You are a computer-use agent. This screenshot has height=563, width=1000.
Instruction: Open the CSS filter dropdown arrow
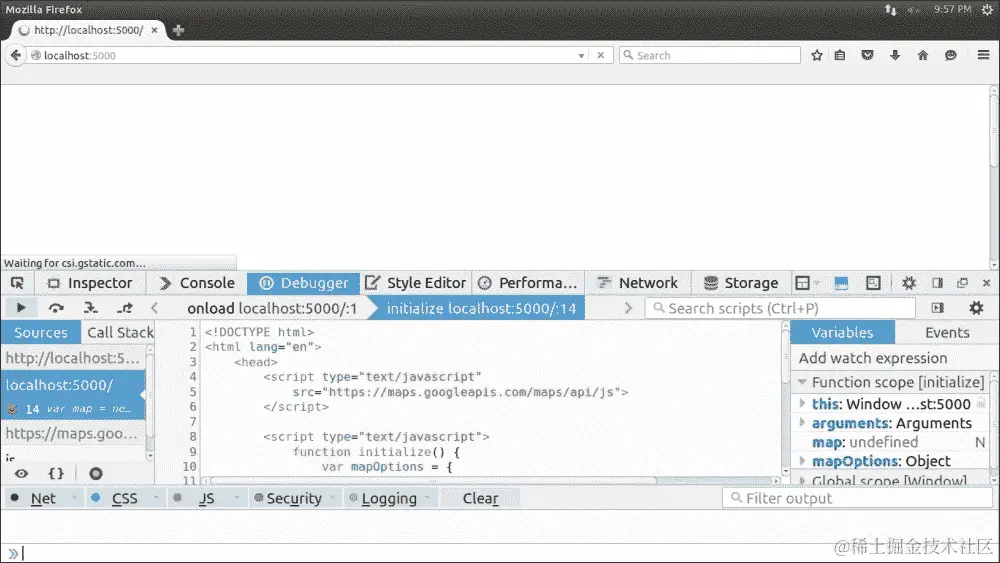point(155,499)
